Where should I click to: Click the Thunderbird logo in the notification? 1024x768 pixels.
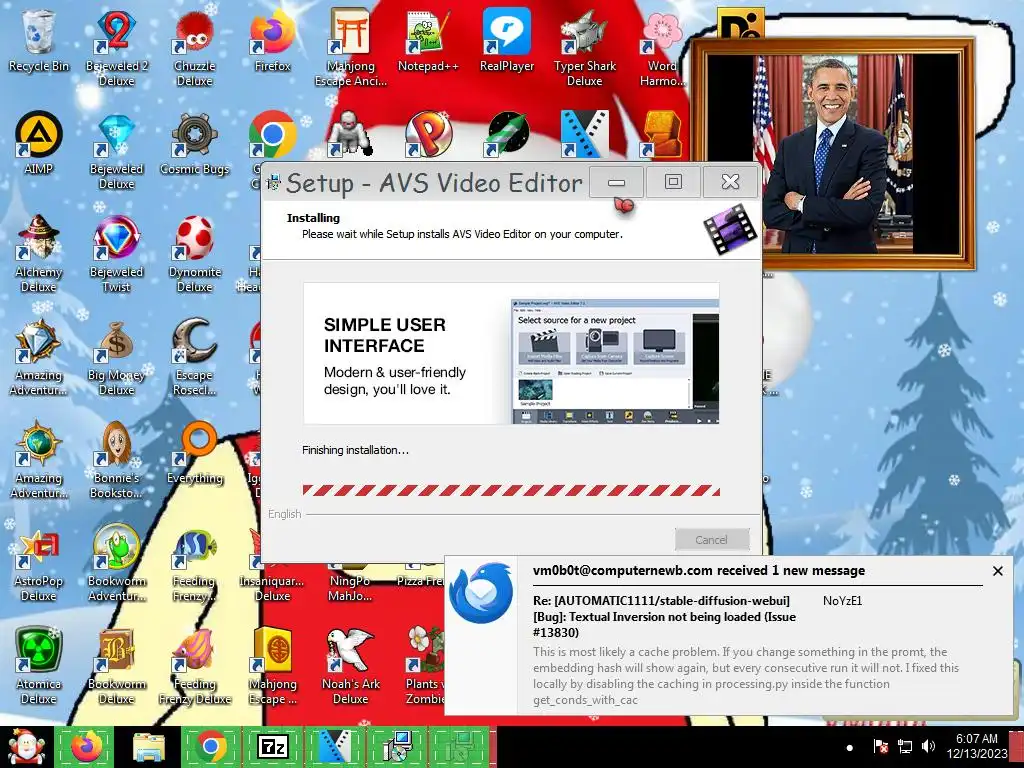tap(482, 593)
